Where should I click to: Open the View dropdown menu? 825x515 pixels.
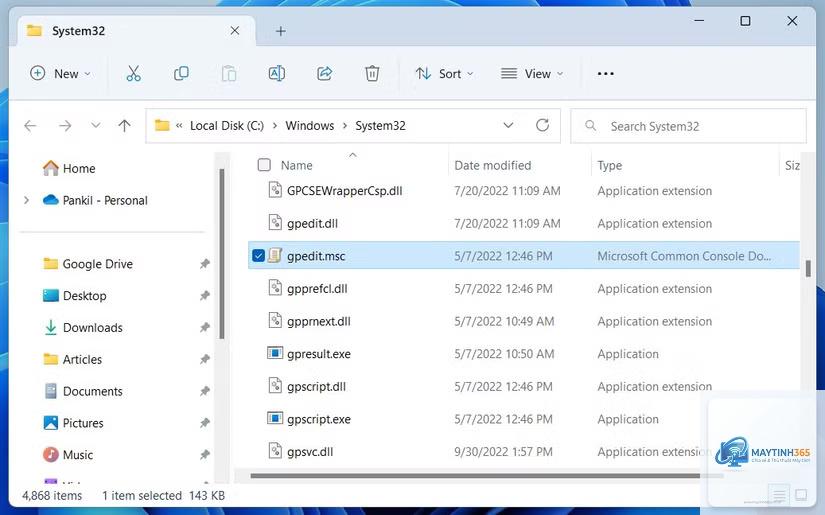[532, 74]
